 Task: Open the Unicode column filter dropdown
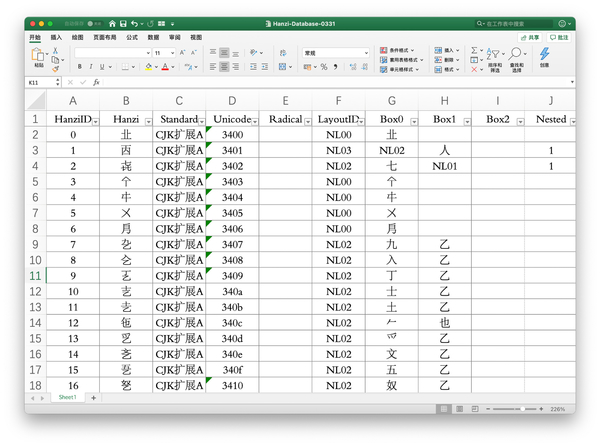pyautogui.click(x=252, y=120)
